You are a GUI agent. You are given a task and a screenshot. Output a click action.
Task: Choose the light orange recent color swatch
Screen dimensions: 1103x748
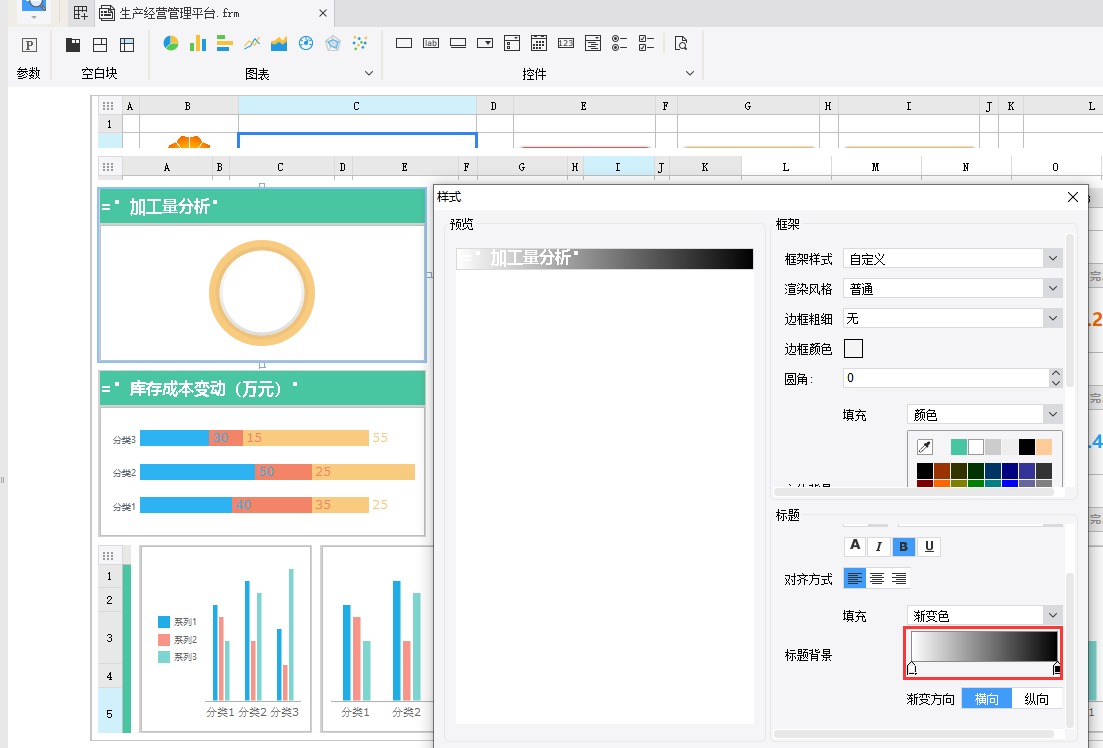pos(1044,447)
